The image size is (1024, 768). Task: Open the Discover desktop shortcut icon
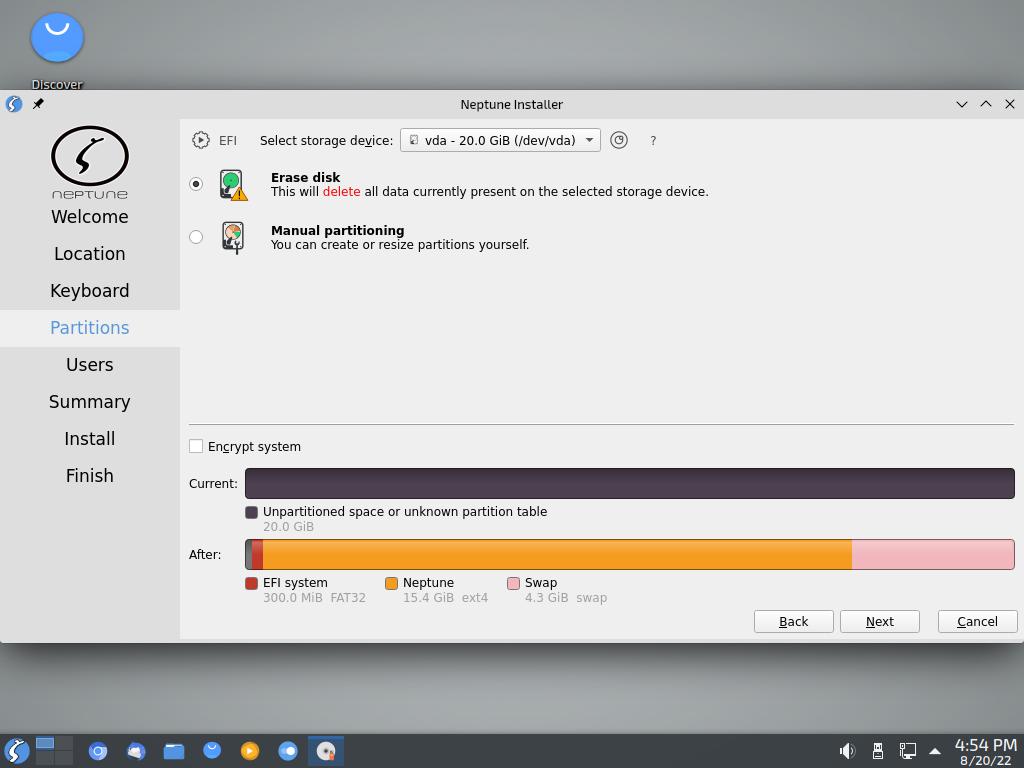(57, 38)
